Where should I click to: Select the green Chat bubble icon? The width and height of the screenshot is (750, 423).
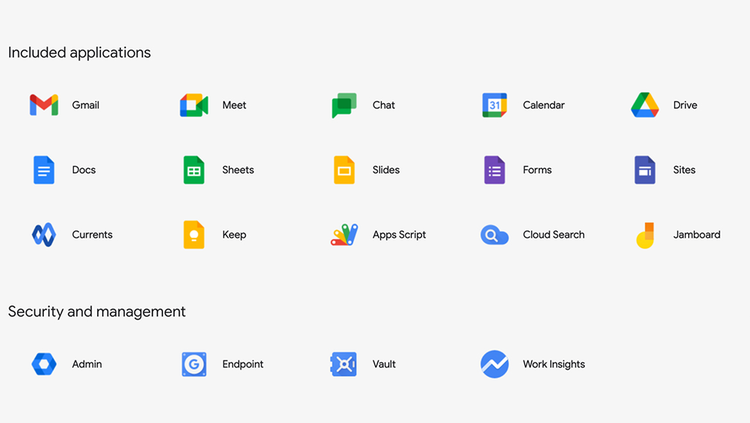click(344, 105)
